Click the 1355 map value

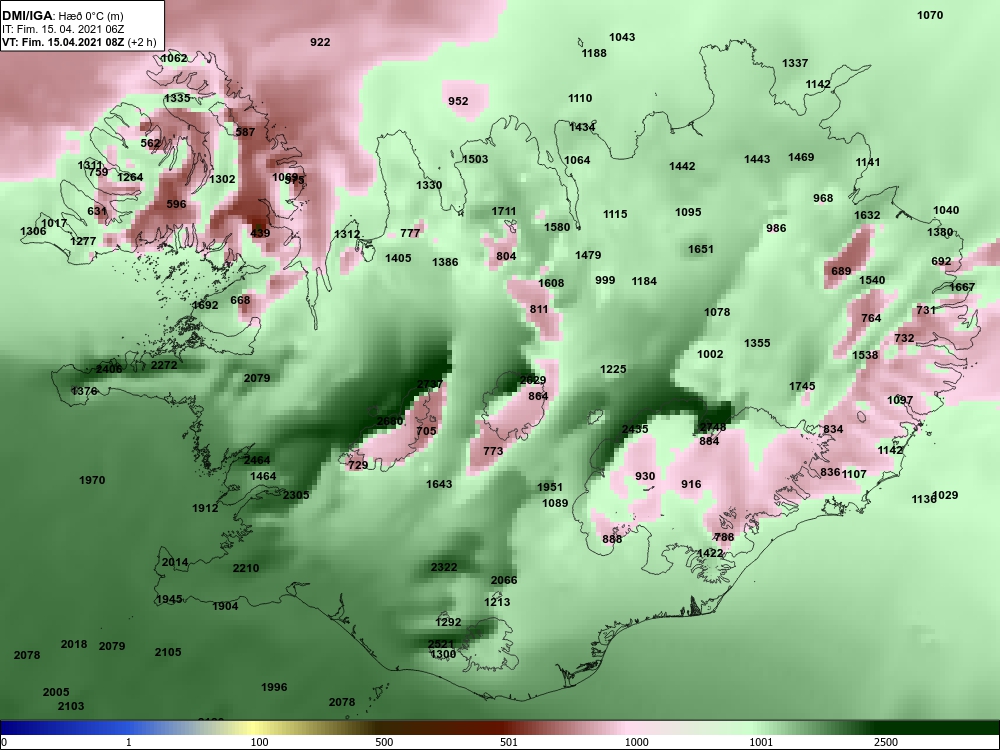pos(757,344)
